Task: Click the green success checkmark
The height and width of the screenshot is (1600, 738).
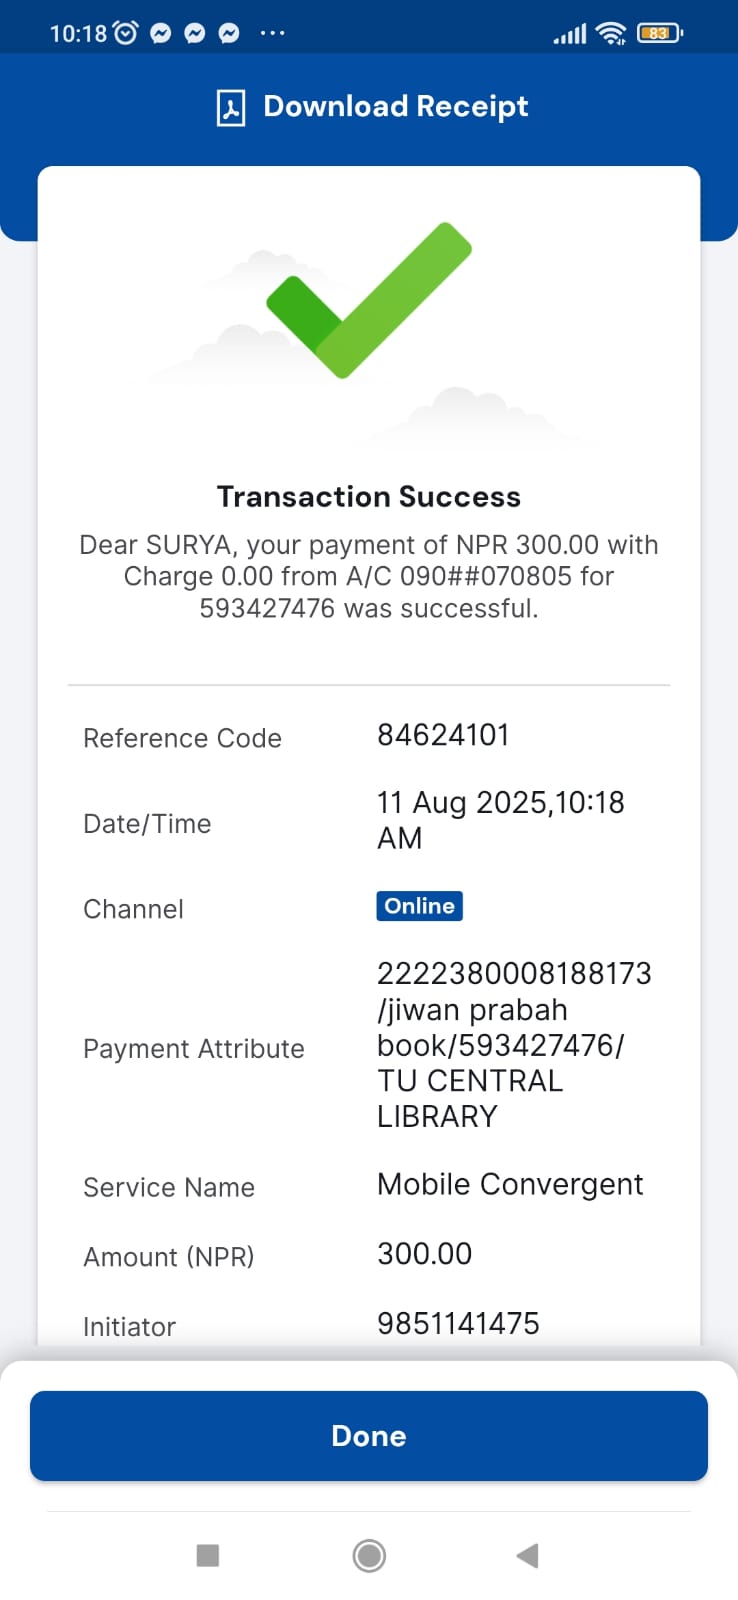Action: (x=368, y=300)
